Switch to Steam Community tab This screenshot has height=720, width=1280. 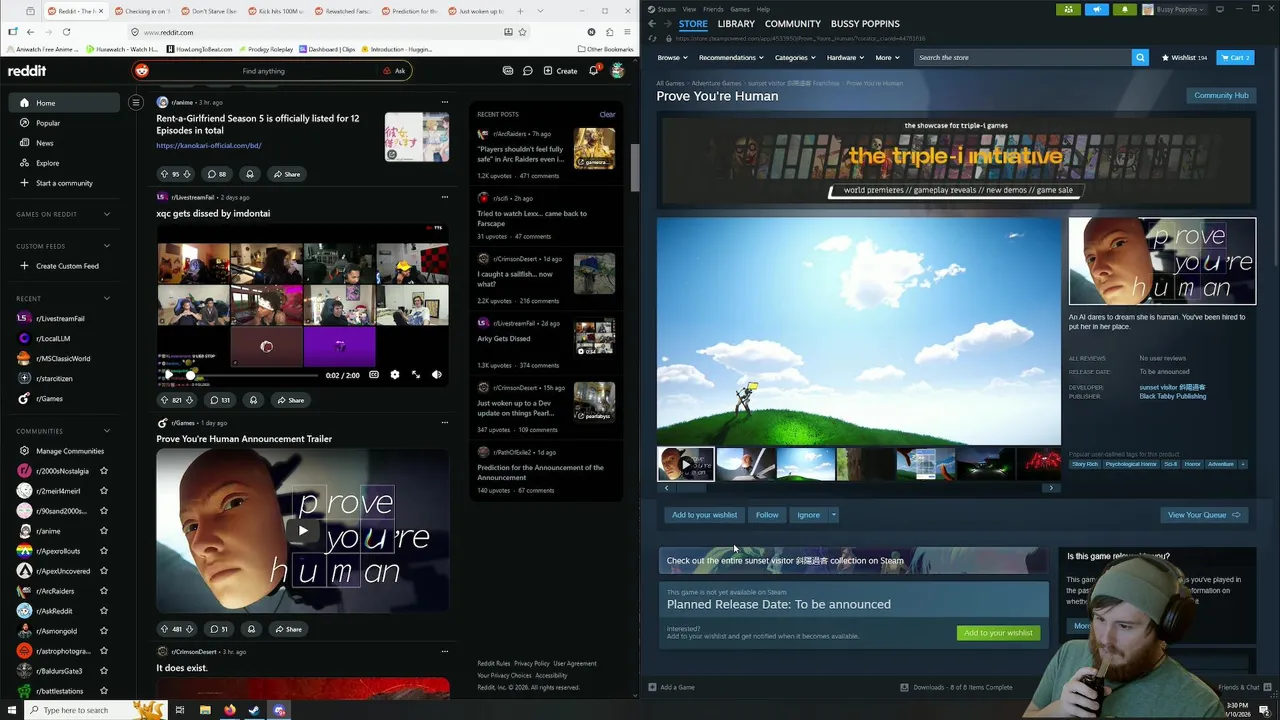792,23
